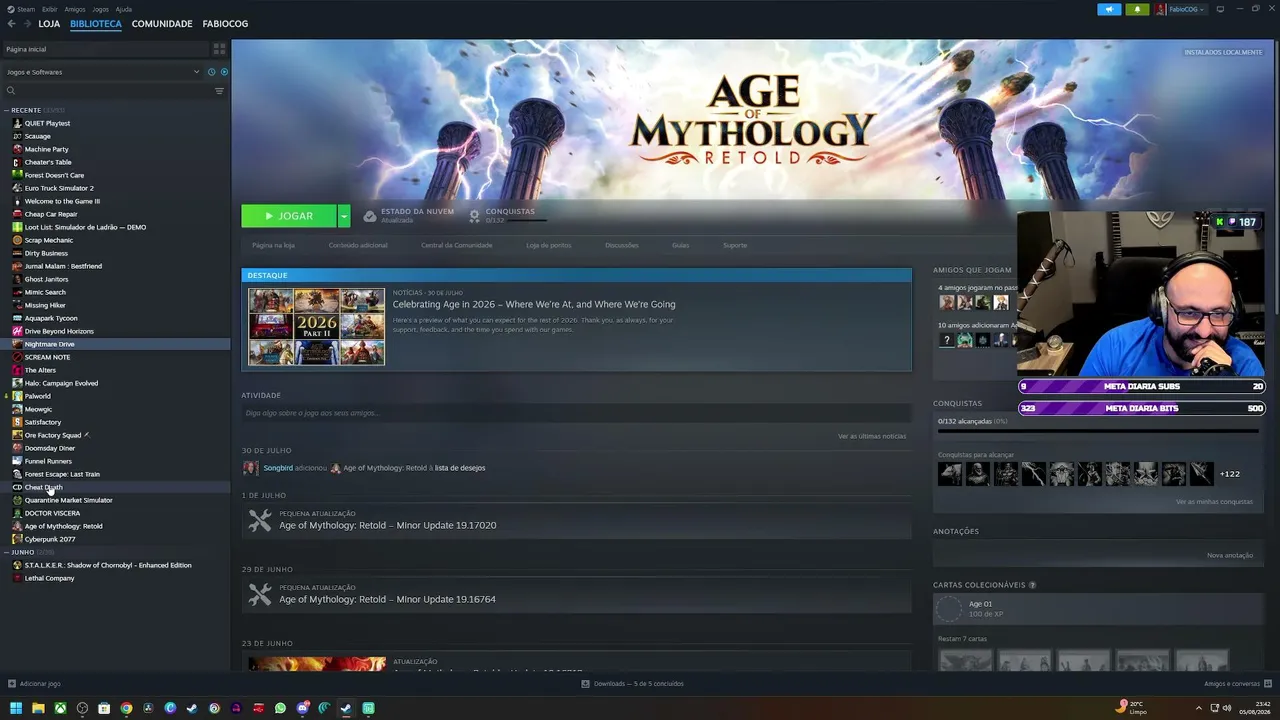
Task: Click the green JOGAR button
Action: tap(289, 216)
